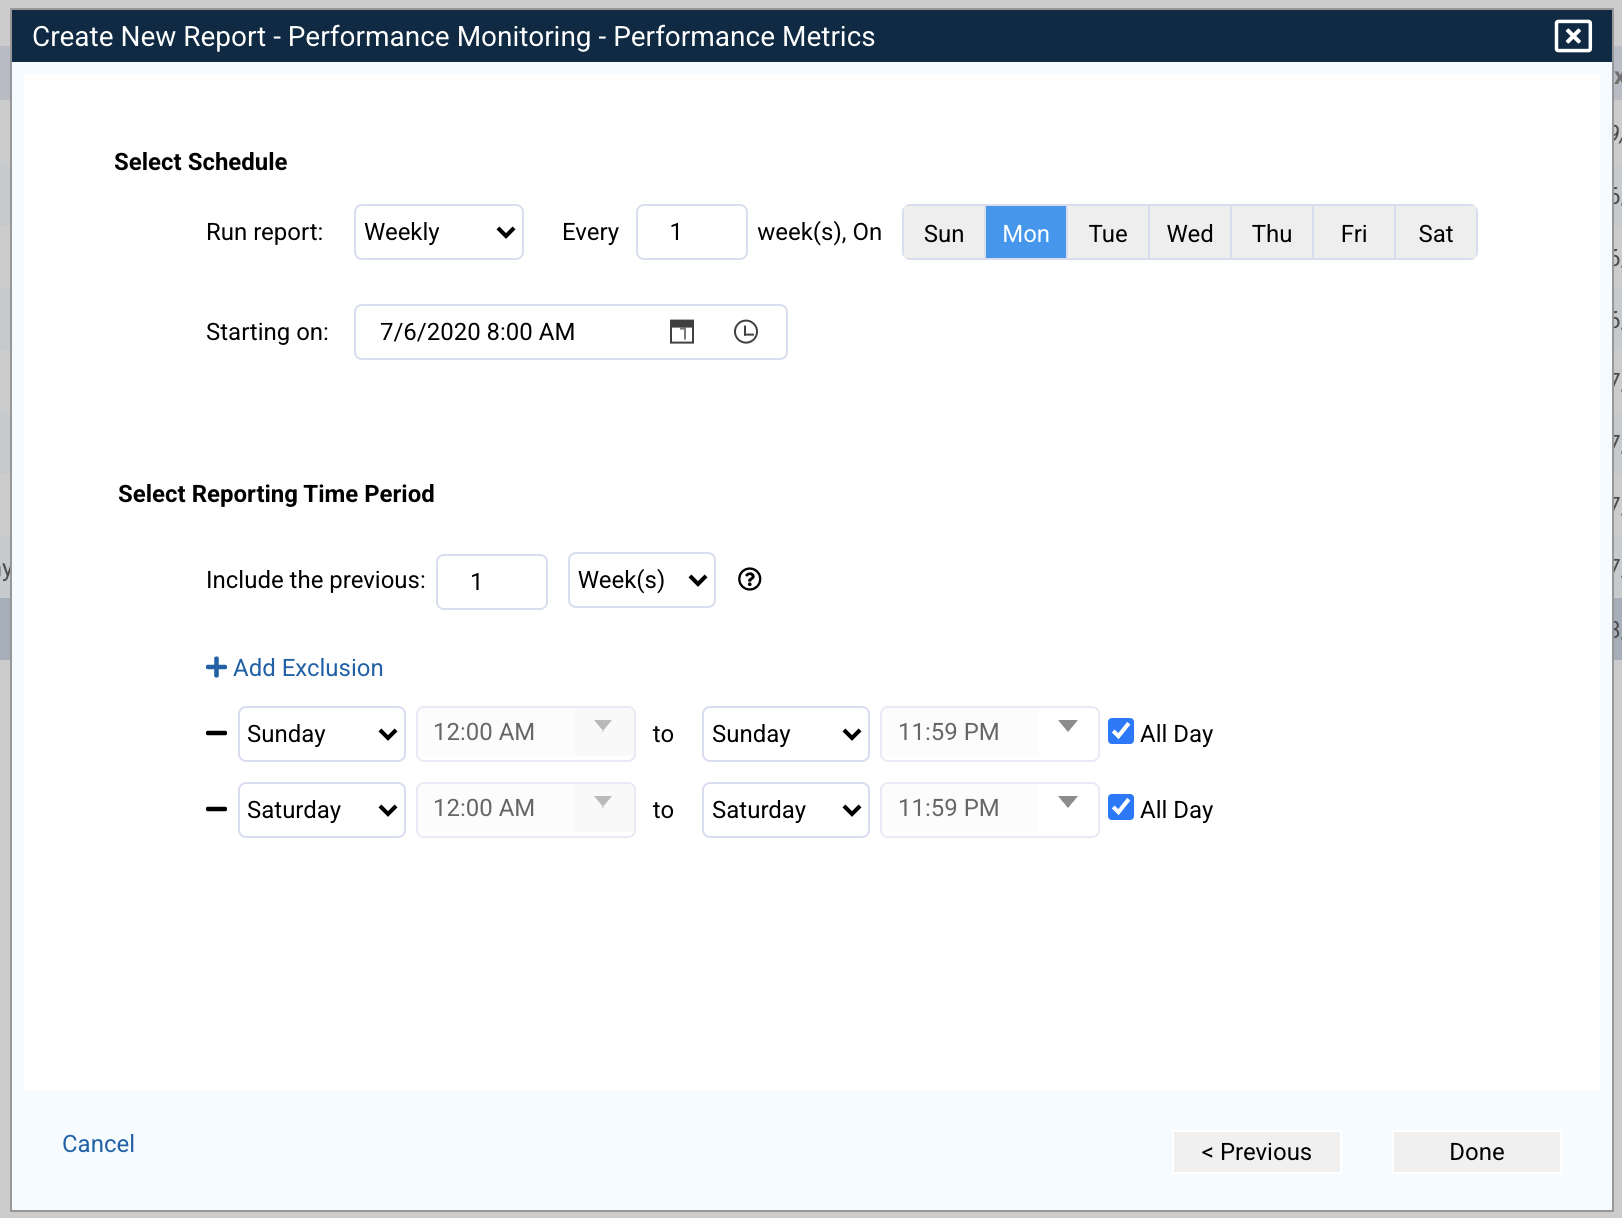
Task: Open the clock time picker icon
Action: pyautogui.click(x=746, y=332)
